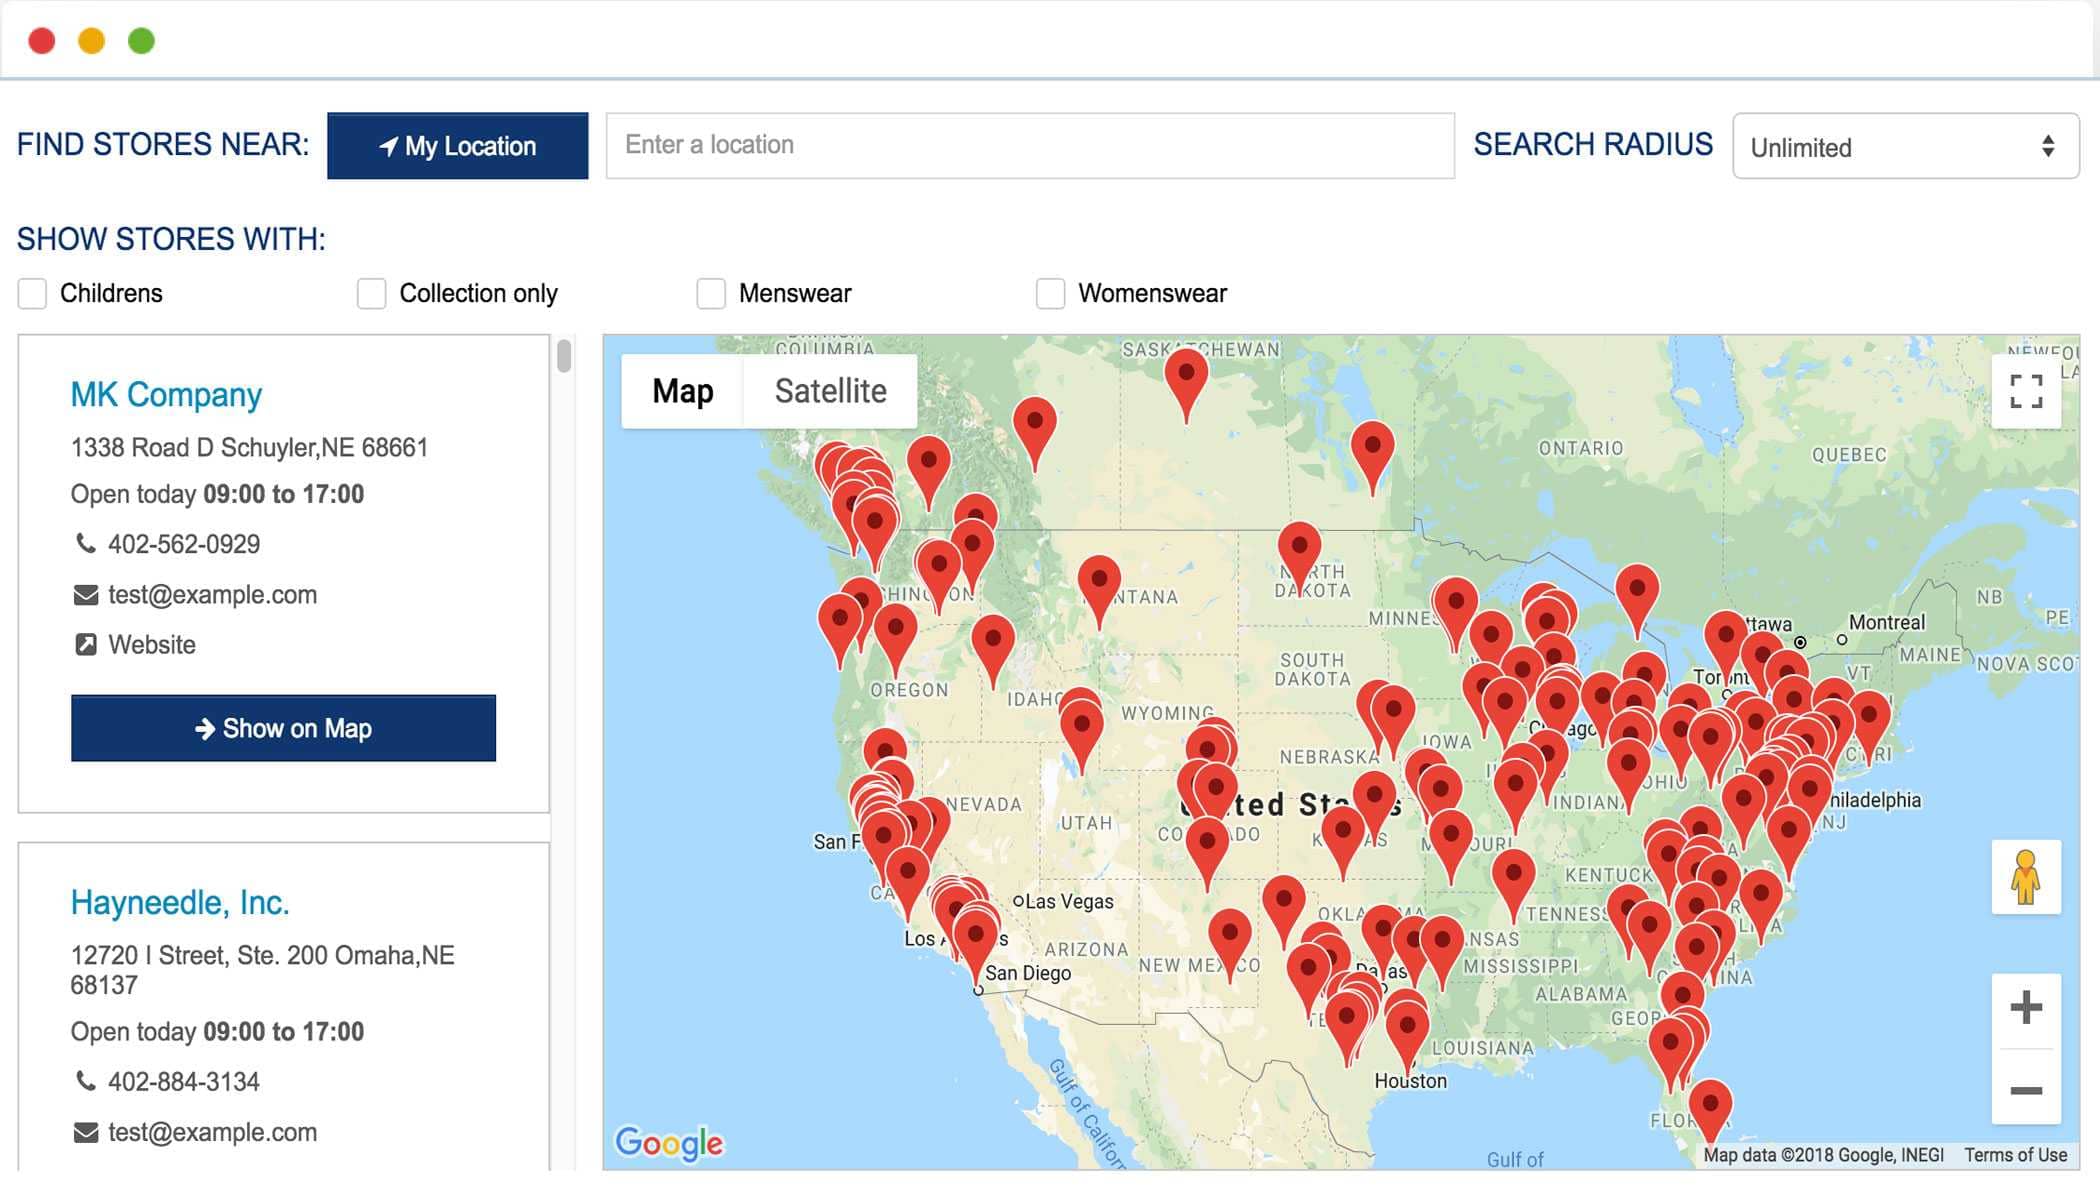Toggle fullscreen map view icon
The height and width of the screenshot is (1195, 2100).
tap(2026, 391)
